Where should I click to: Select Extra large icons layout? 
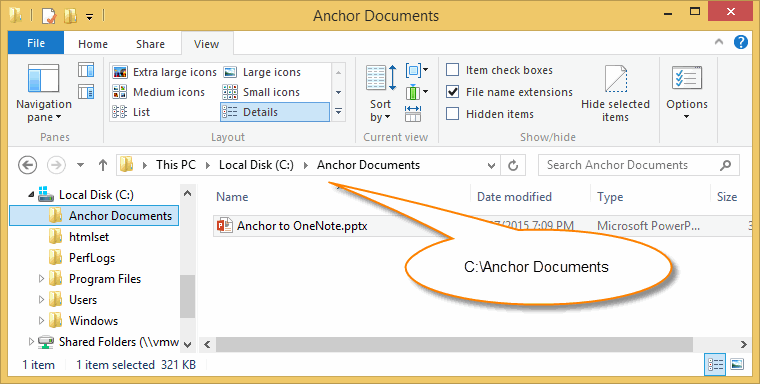(x=164, y=72)
